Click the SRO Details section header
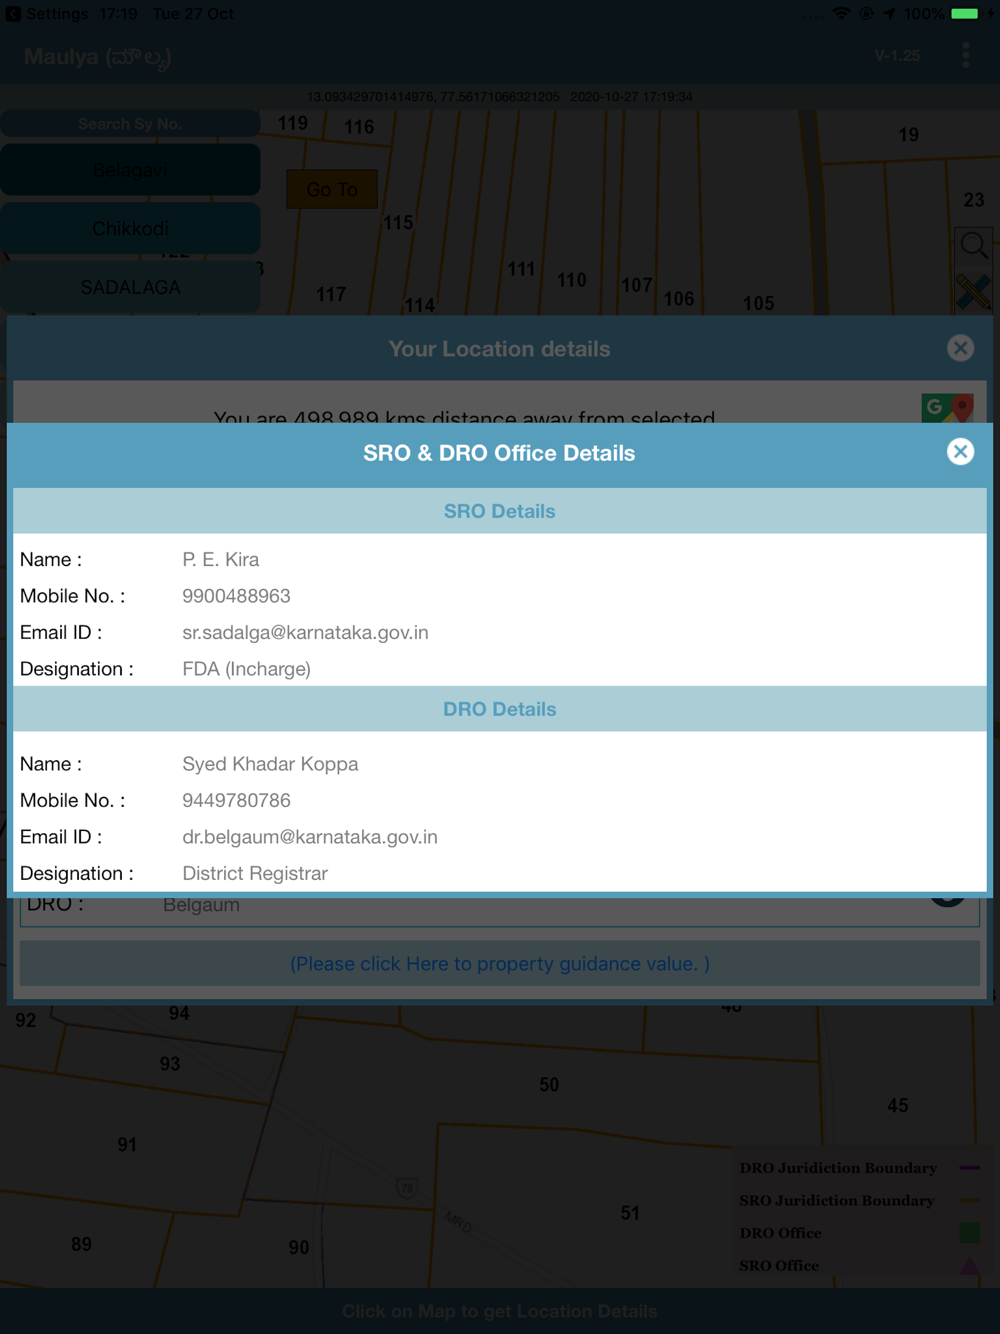This screenshot has width=1000, height=1334. click(500, 511)
